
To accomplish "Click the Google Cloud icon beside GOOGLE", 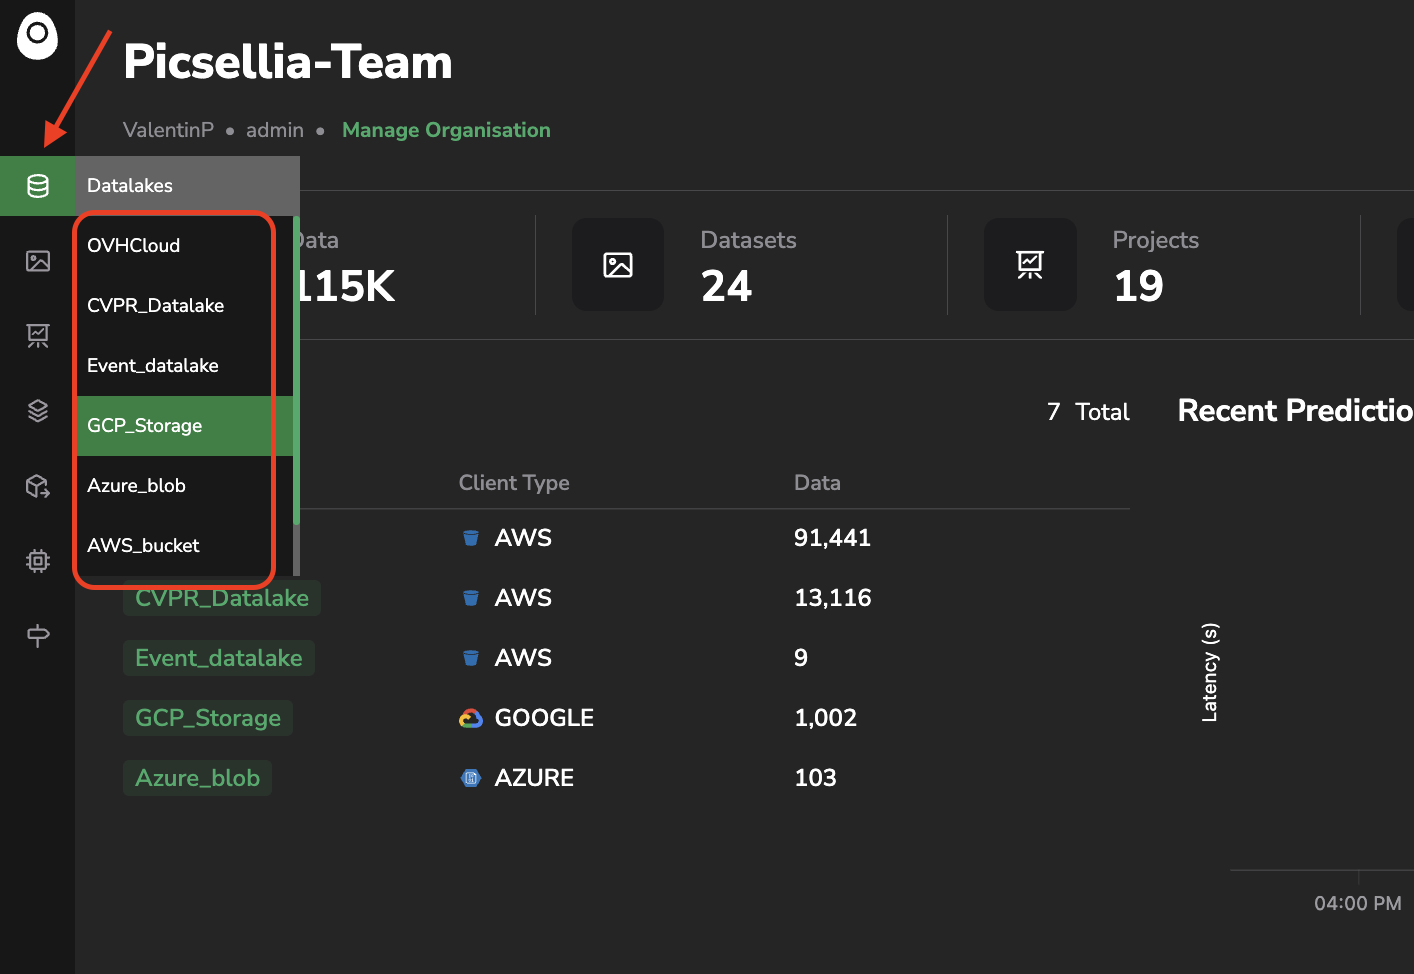I will (x=471, y=718).
